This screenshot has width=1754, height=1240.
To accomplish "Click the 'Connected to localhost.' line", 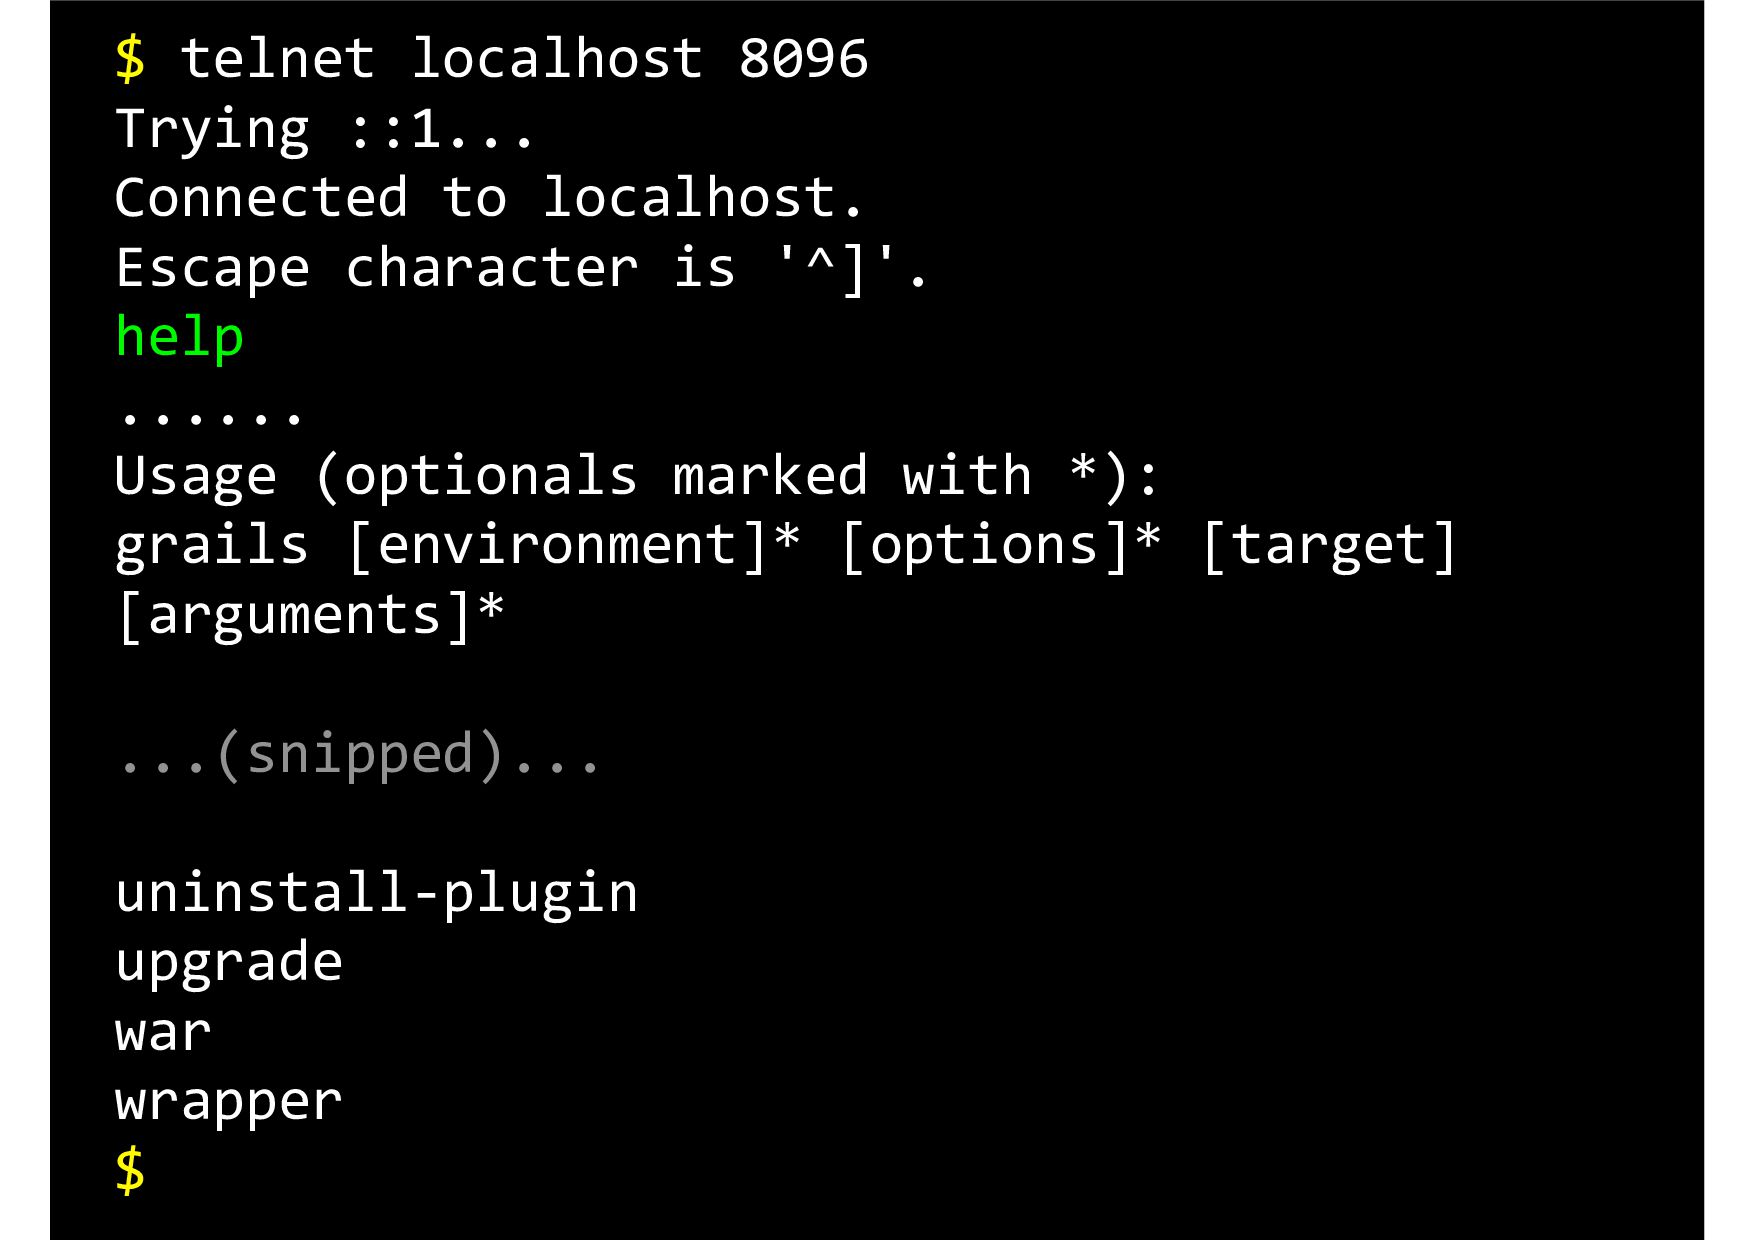I will [488, 197].
